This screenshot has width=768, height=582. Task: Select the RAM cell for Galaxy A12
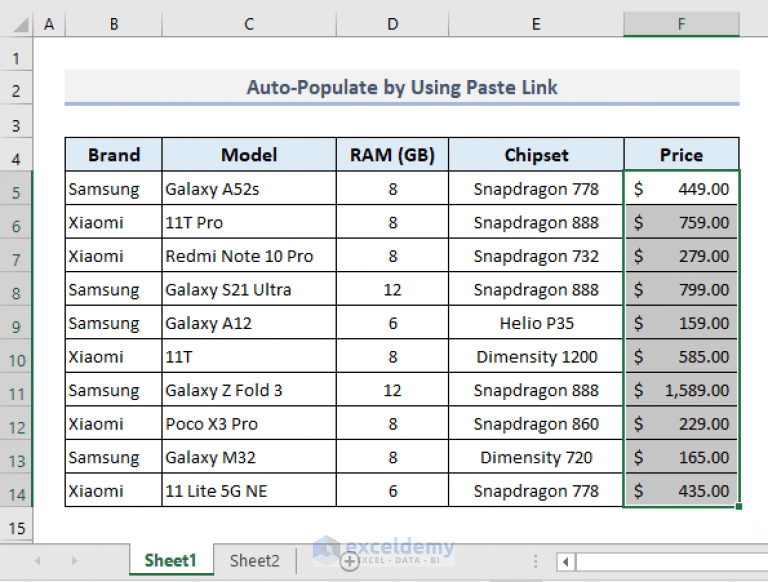392,323
